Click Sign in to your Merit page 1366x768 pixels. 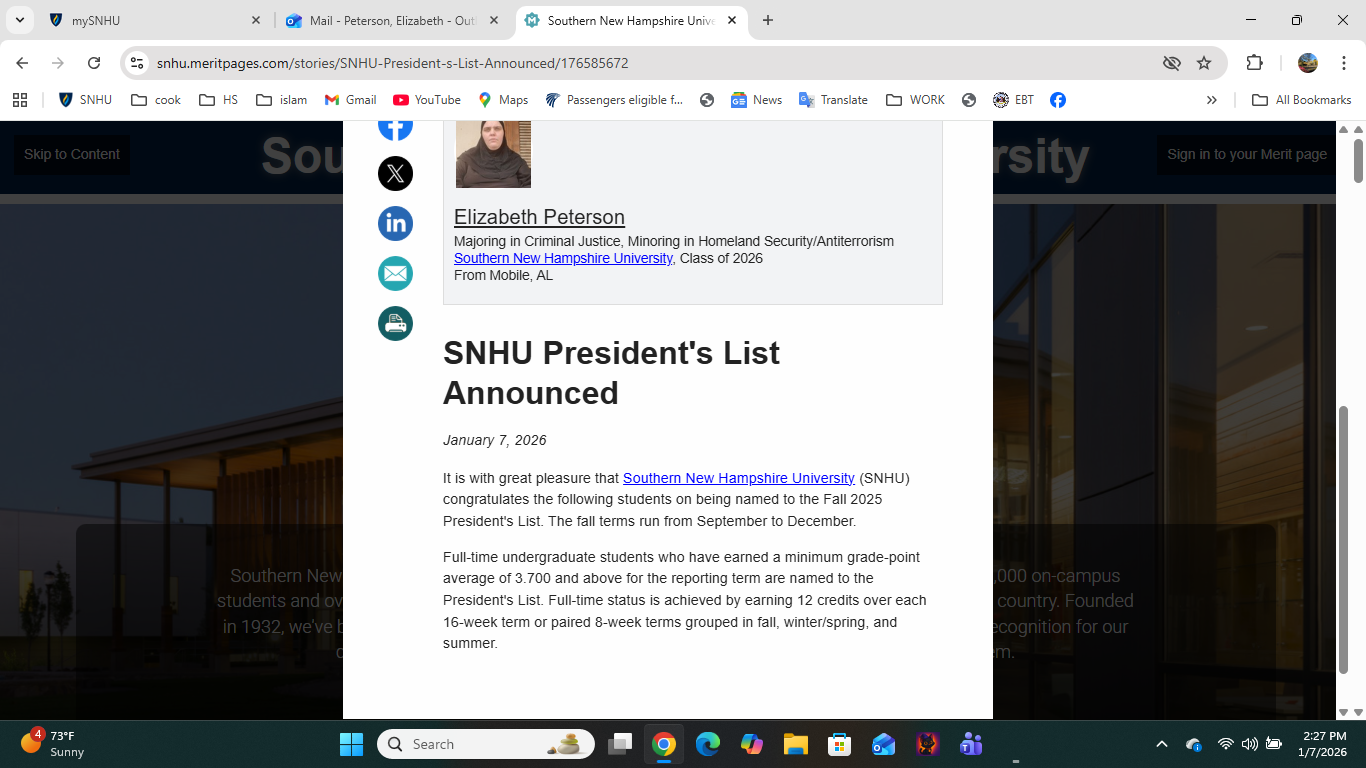click(1247, 154)
